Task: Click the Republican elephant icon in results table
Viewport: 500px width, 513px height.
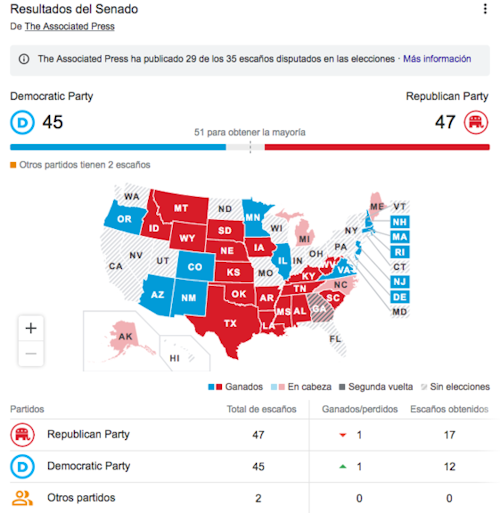Action: point(22,435)
